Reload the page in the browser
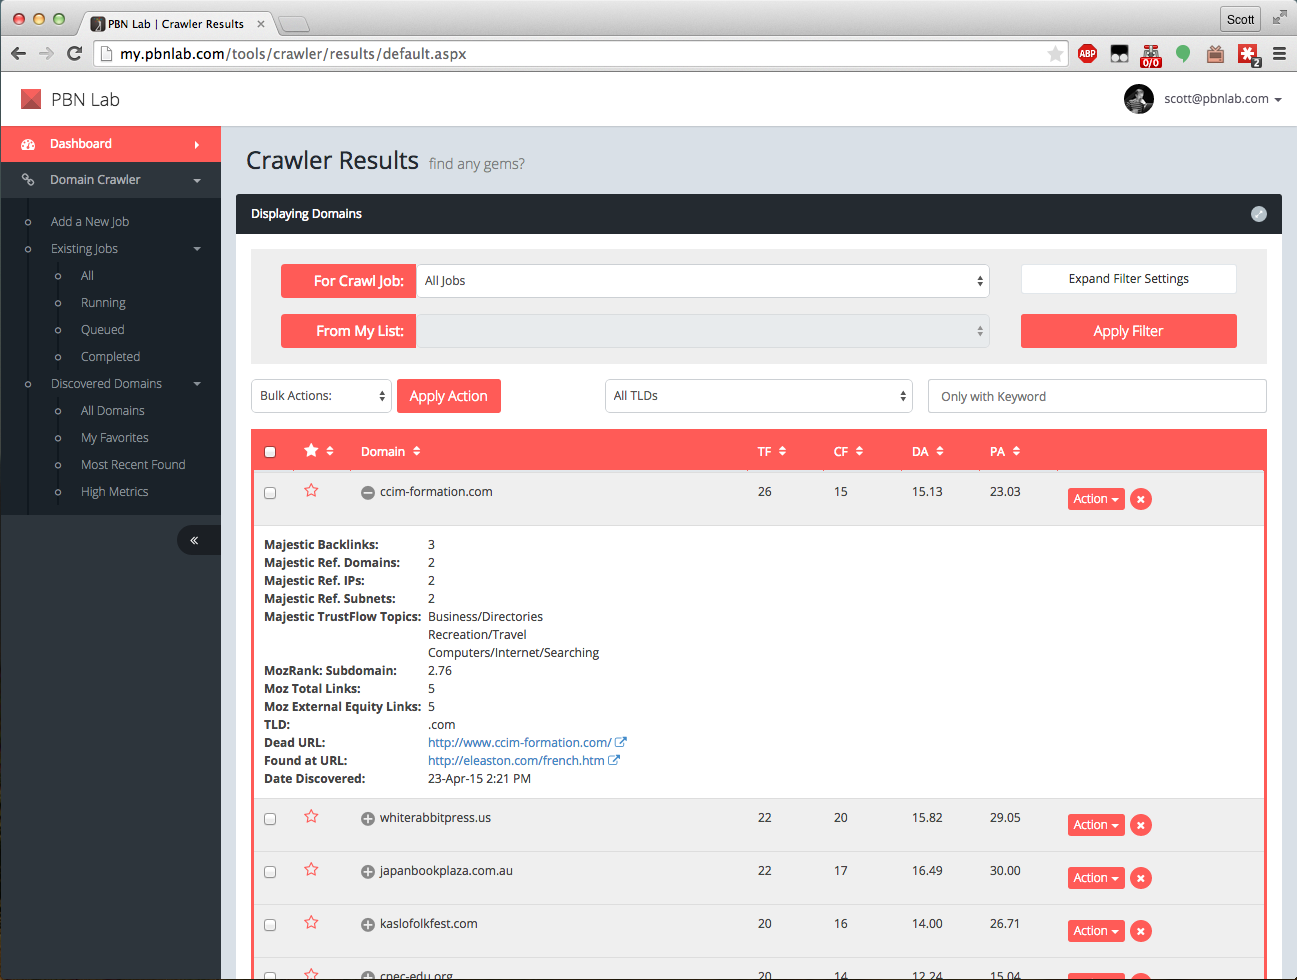This screenshot has height=980, width=1297. coord(74,54)
